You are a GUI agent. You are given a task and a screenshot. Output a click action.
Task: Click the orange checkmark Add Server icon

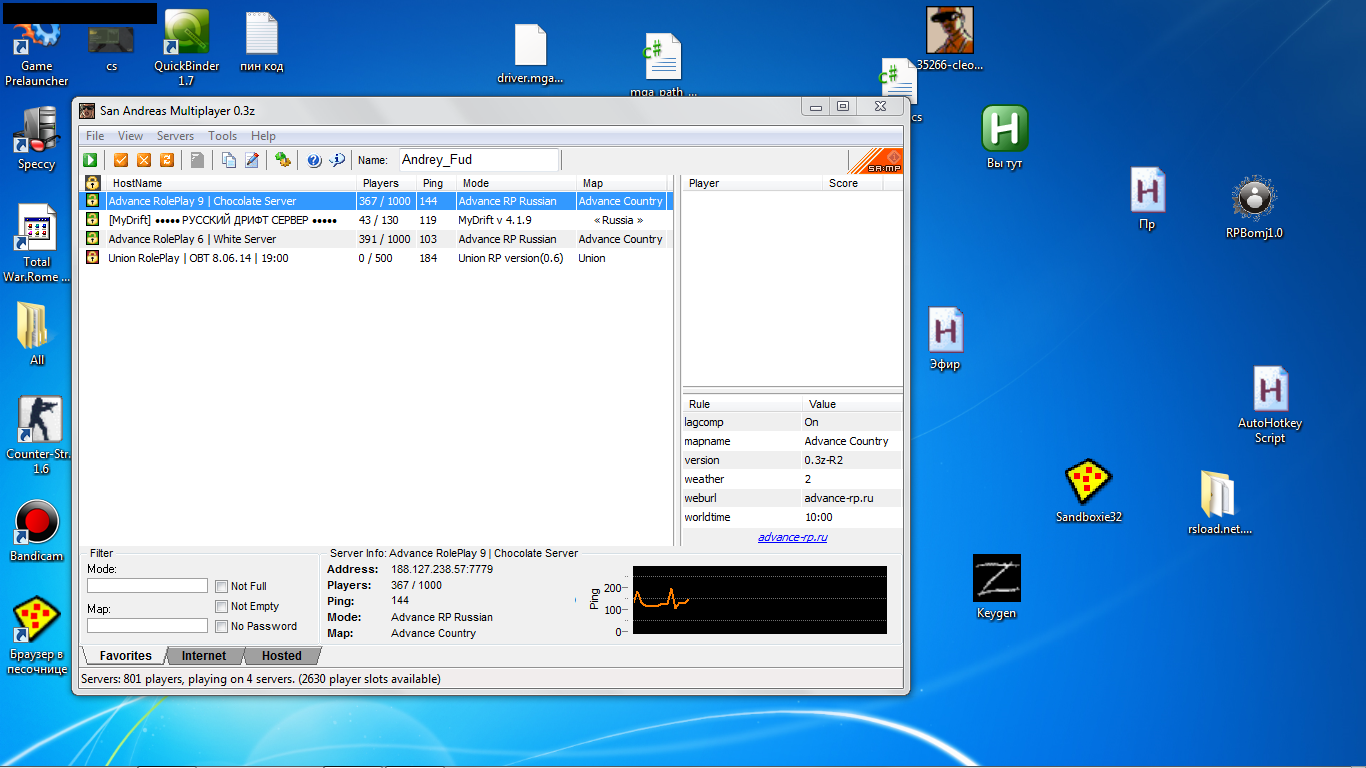pos(121,160)
